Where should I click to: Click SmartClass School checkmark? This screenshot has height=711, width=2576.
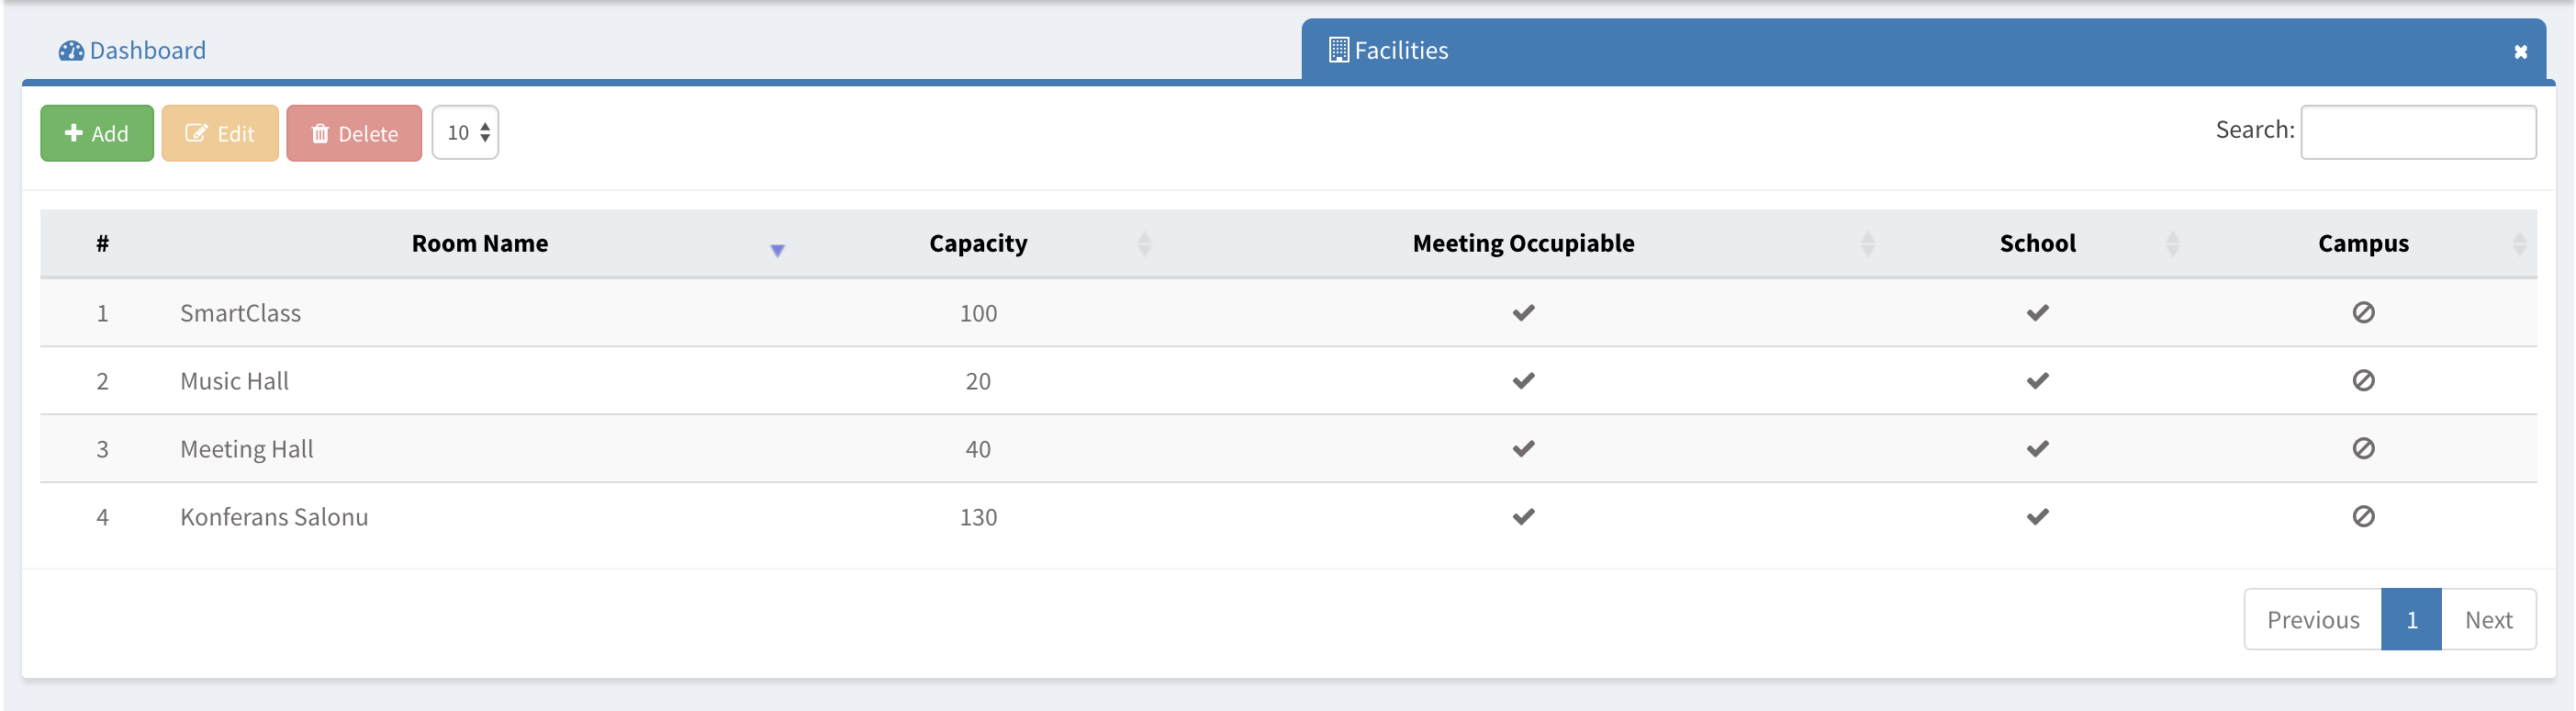coord(2037,313)
